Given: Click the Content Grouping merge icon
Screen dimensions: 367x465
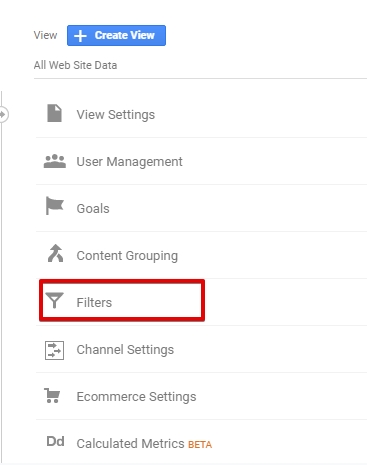Looking at the screenshot, I should 55,253.
